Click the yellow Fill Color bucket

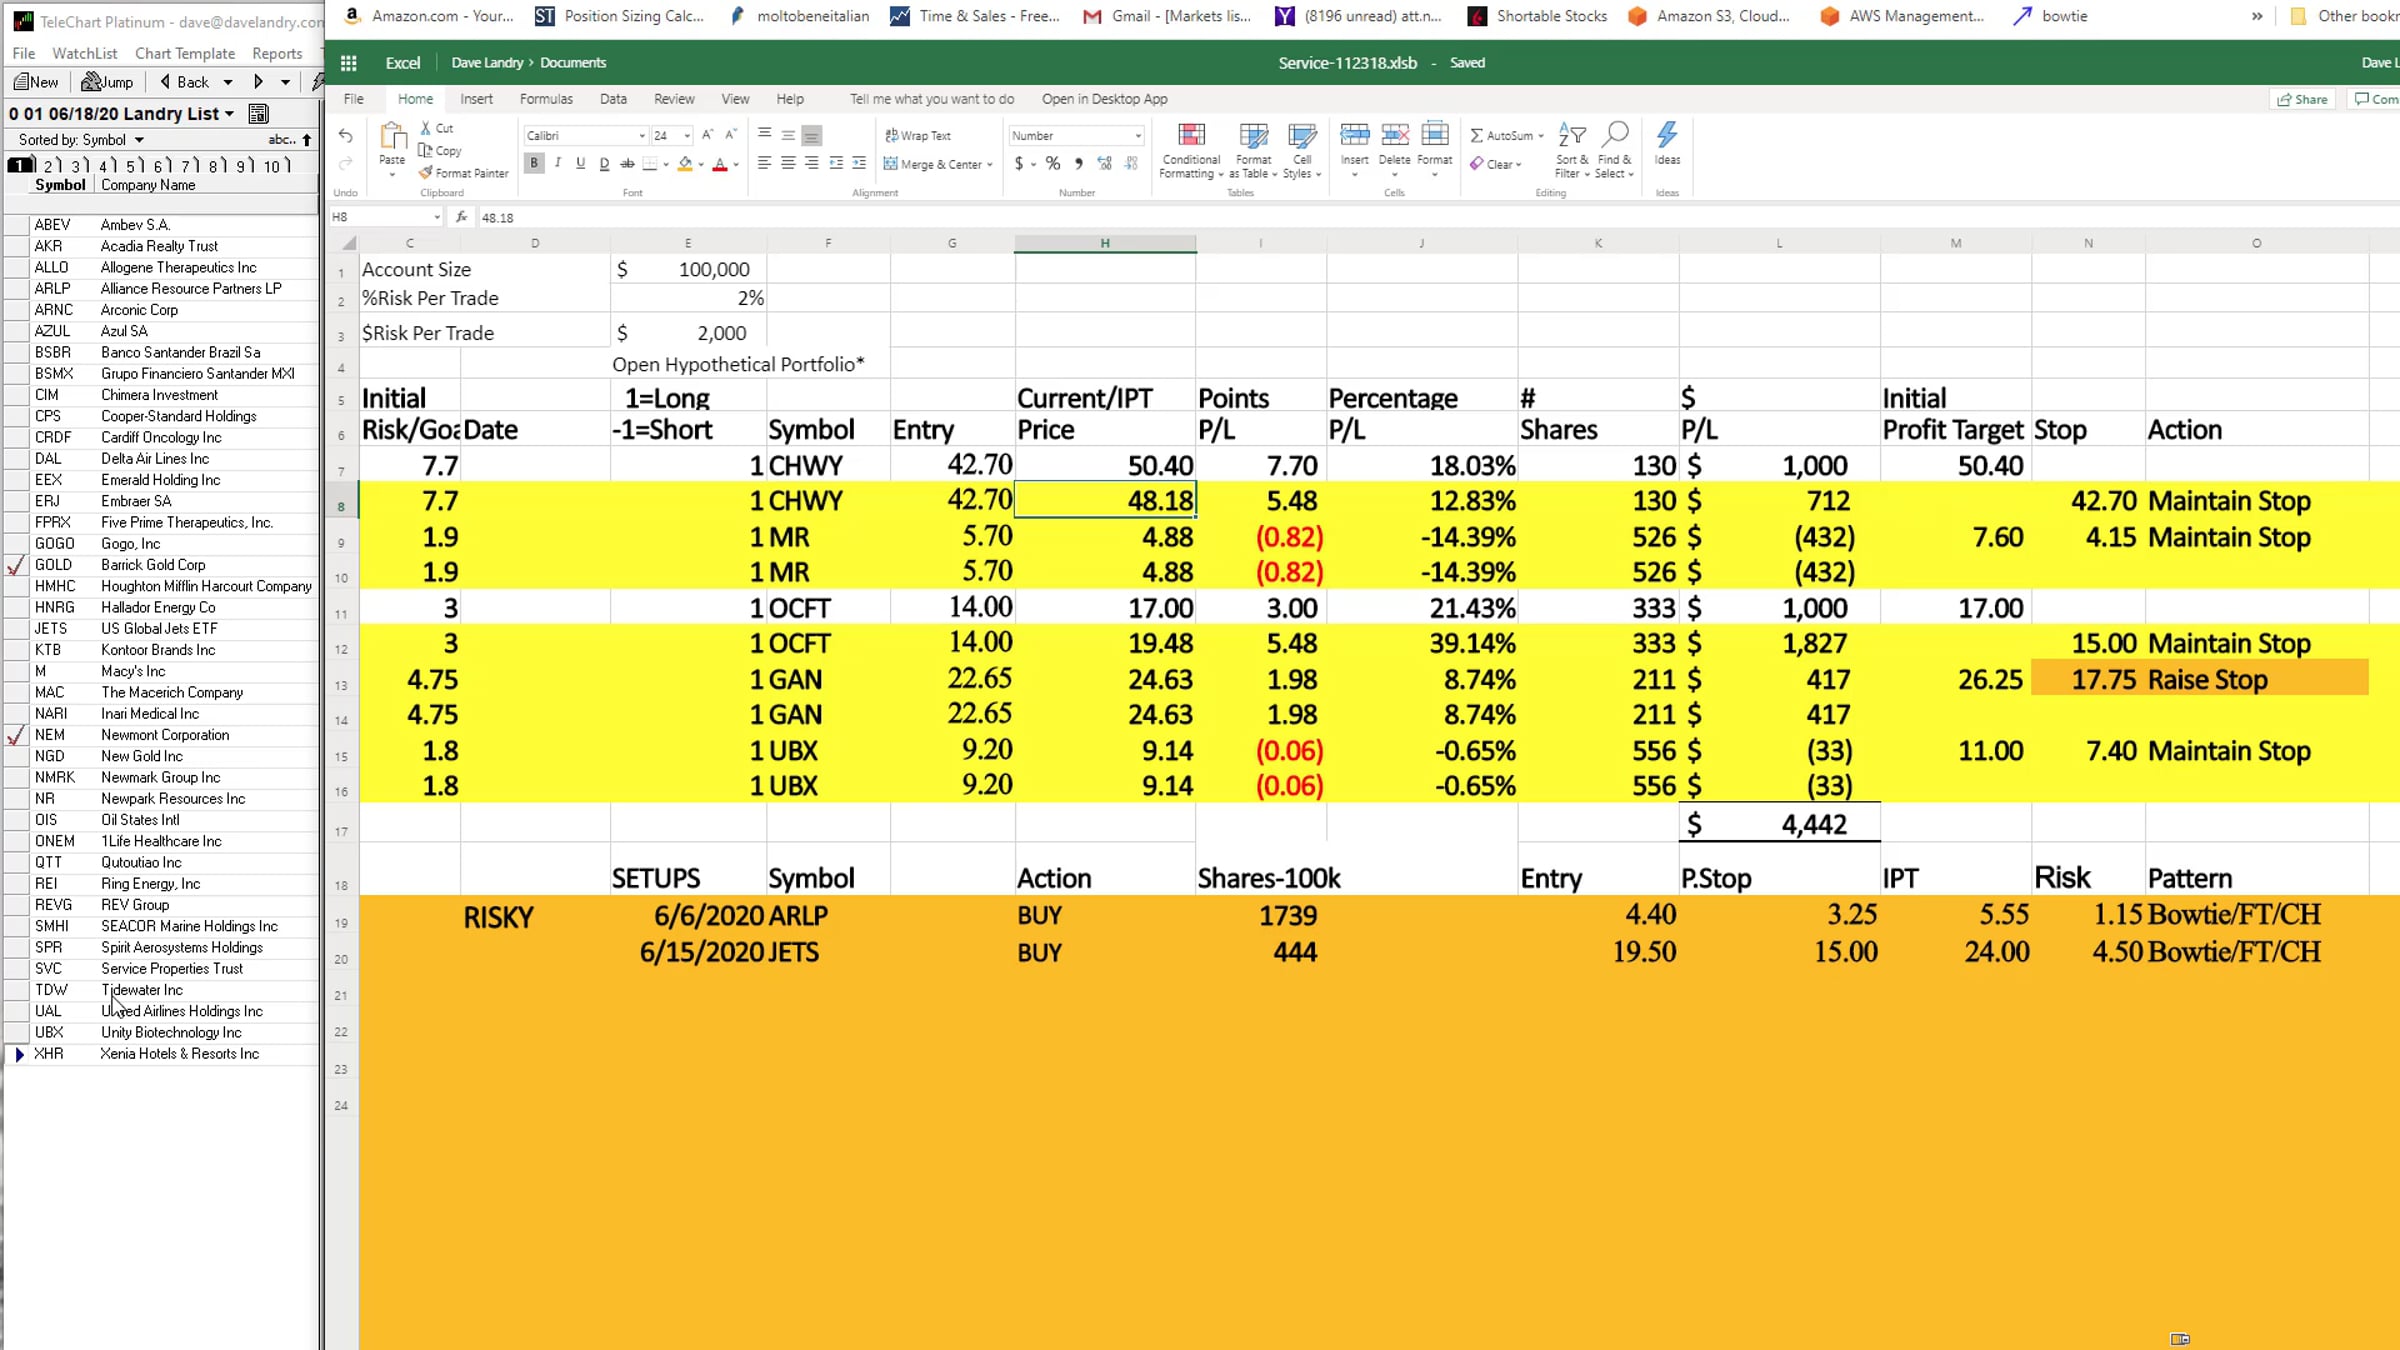[685, 164]
